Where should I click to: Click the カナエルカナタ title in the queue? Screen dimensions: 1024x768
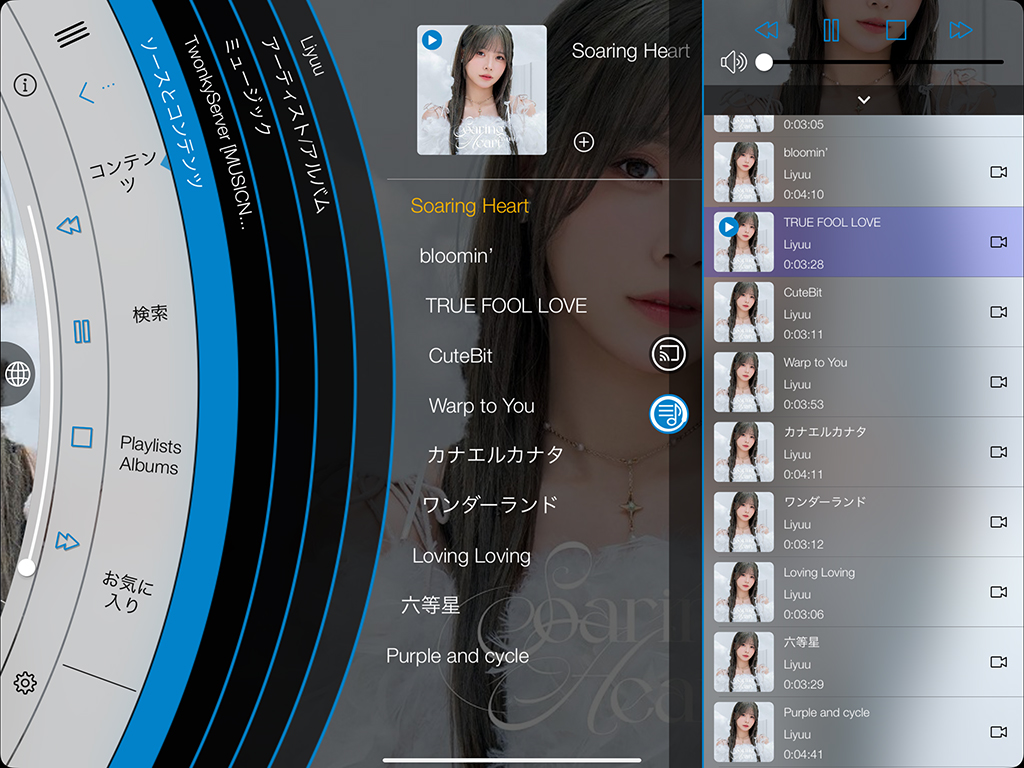pyautogui.click(x=825, y=432)
